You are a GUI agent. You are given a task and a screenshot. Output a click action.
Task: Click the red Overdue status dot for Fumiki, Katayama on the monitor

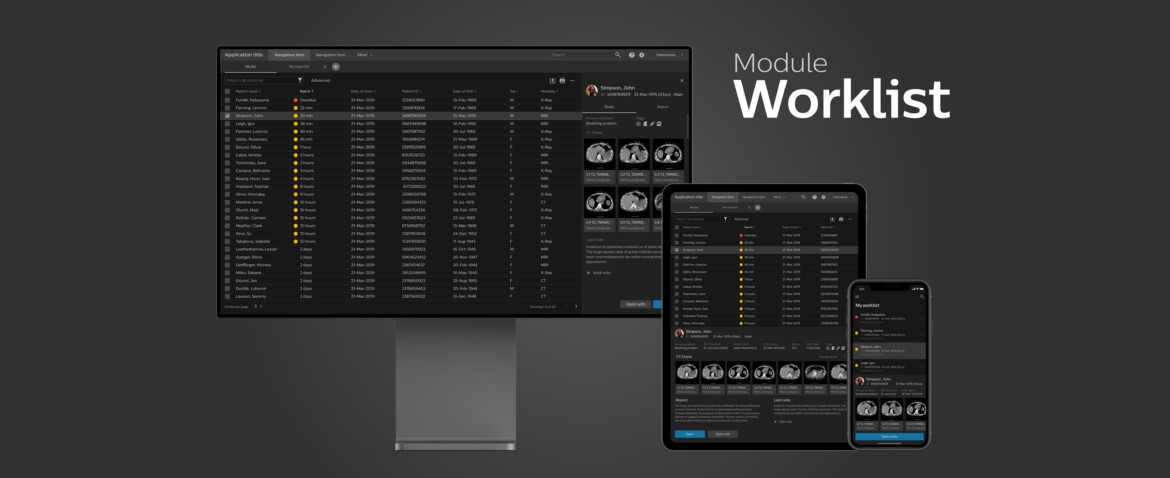click(295, 100)
